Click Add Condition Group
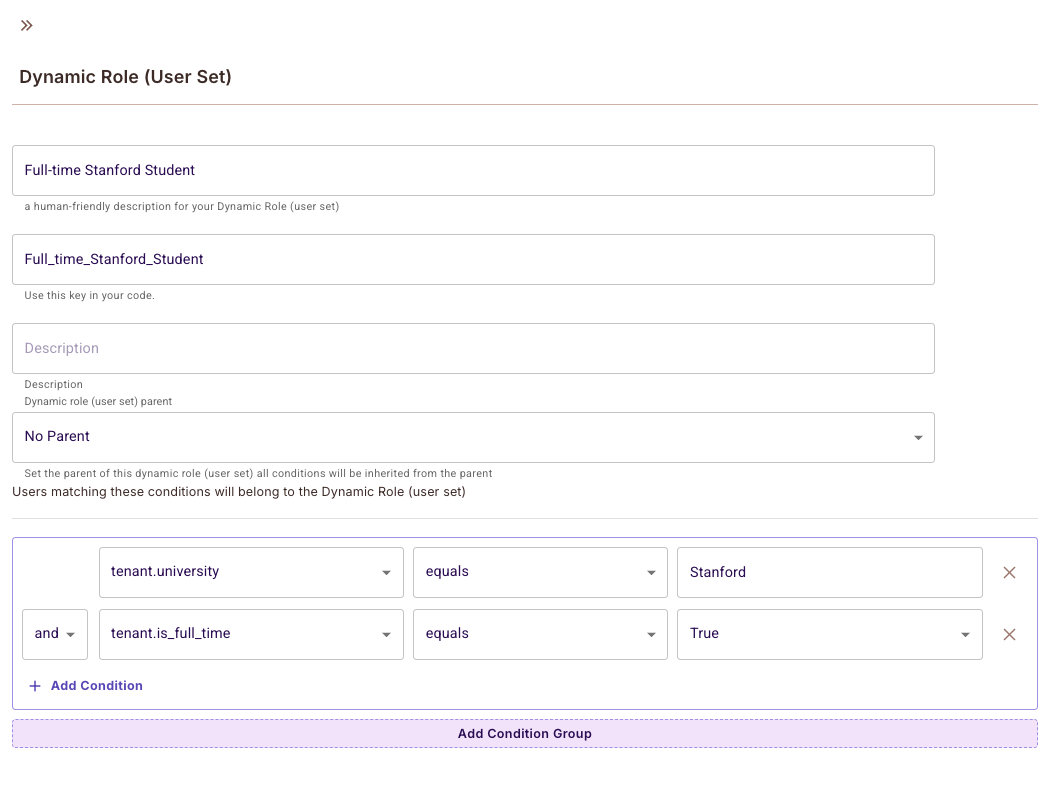This screenshot has width=1061, height=799. coord(524,733)
